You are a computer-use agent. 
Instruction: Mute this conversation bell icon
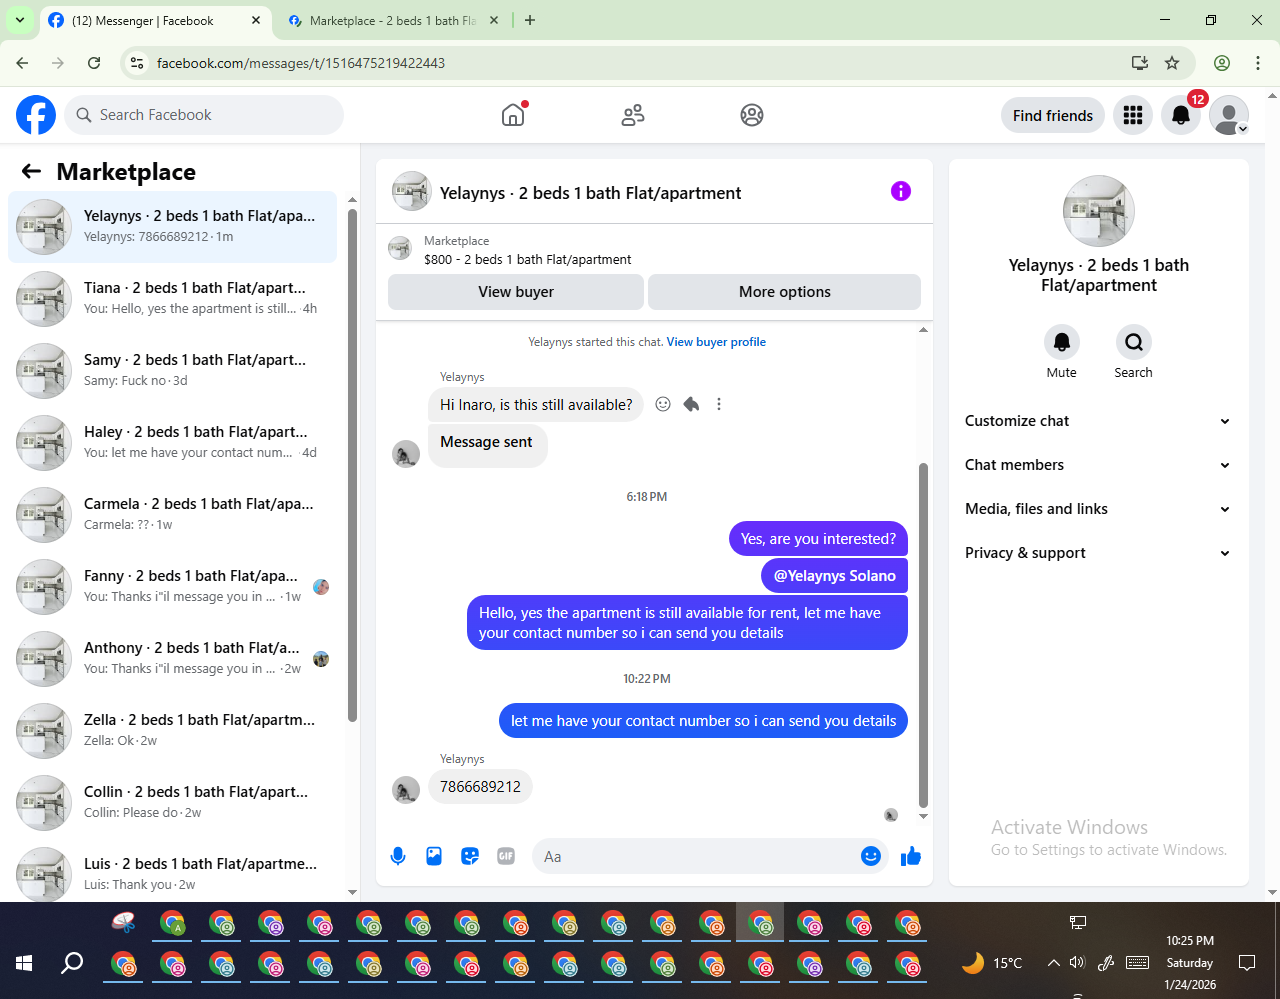(x=1062, y=342)
